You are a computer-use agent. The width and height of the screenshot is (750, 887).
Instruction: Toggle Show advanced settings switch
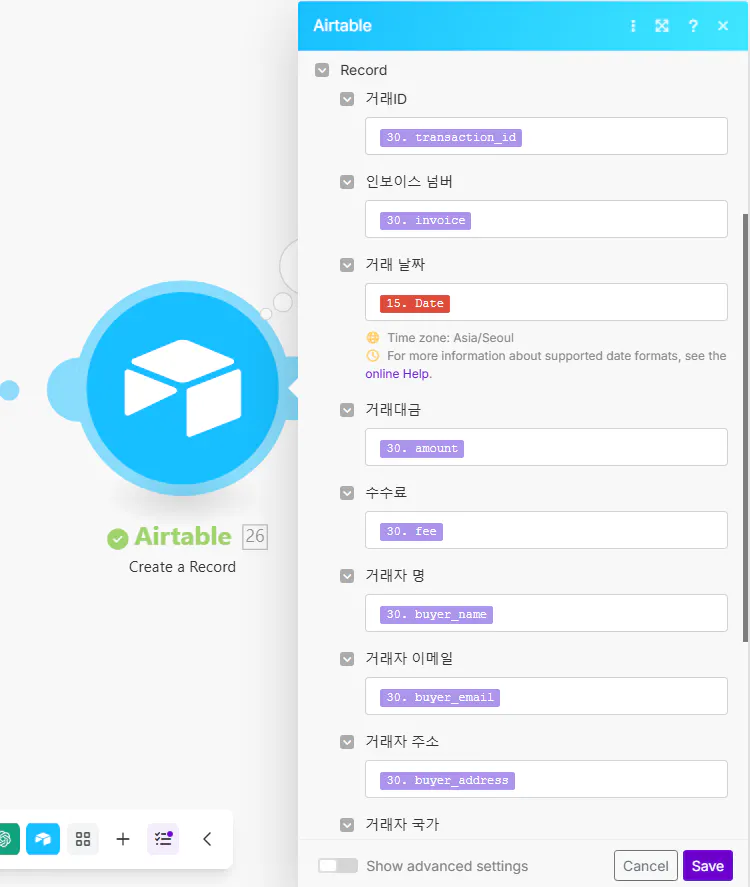coord(338,866)
